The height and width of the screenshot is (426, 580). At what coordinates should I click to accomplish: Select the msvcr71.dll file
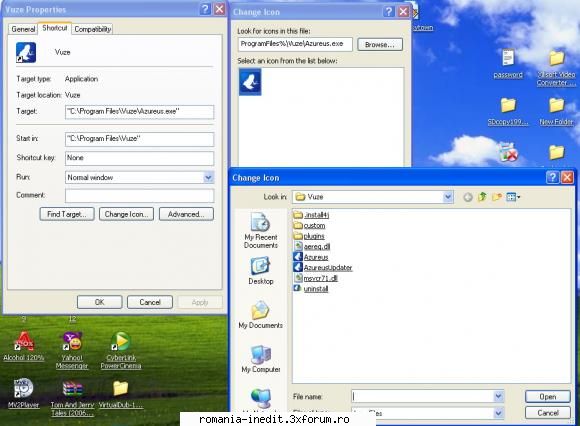click(316, 278)
